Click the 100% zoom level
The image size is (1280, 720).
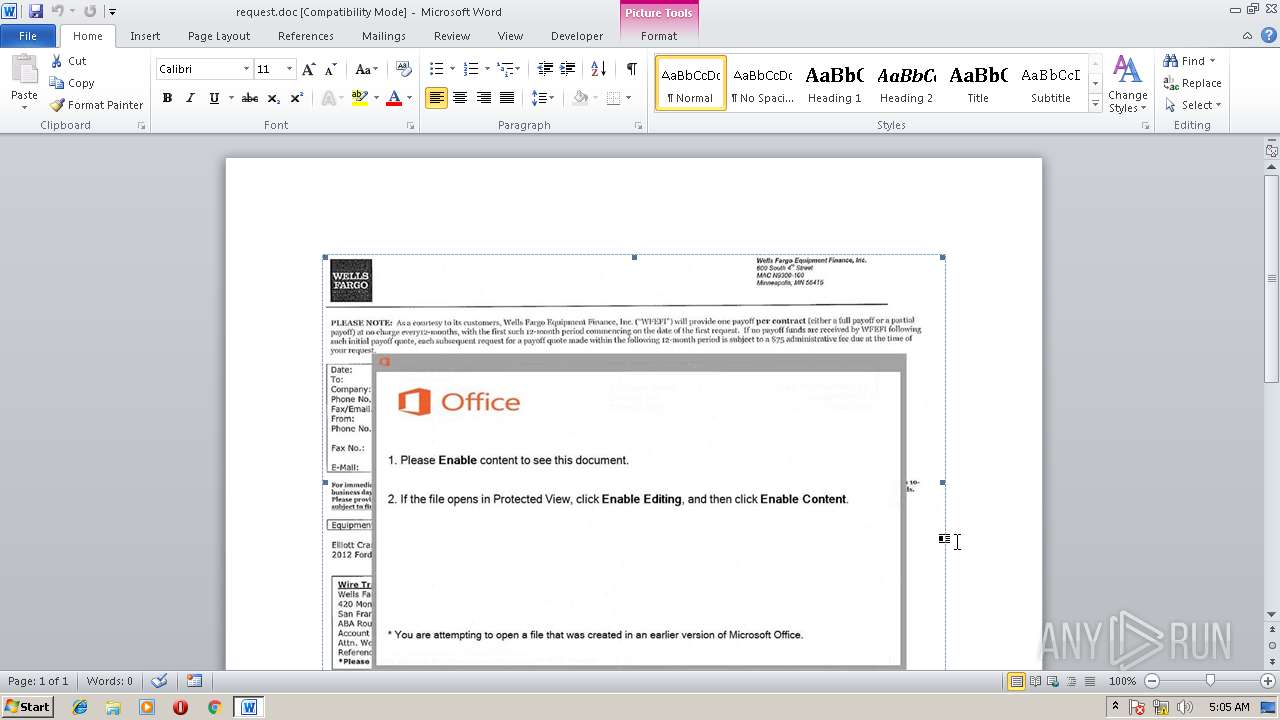[x=1123, y=681]
